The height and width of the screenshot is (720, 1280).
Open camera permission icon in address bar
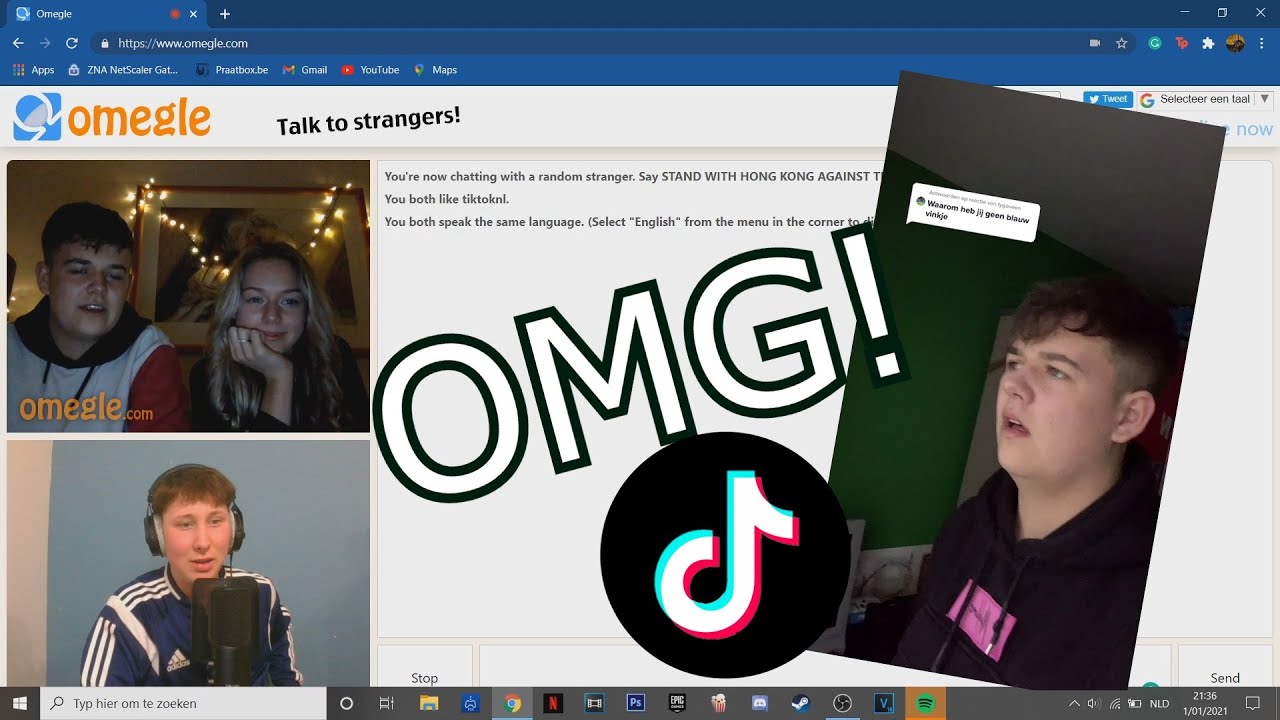tap(1095, 43)
